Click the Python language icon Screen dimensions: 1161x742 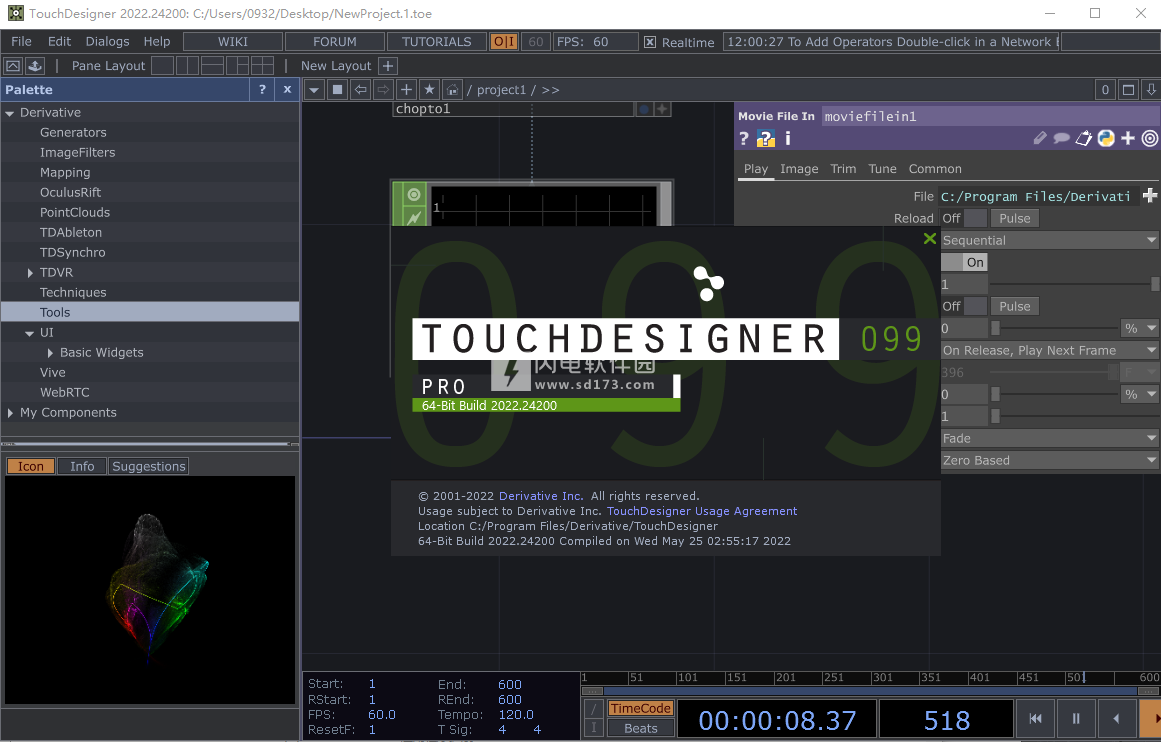tap(1106, 138)
